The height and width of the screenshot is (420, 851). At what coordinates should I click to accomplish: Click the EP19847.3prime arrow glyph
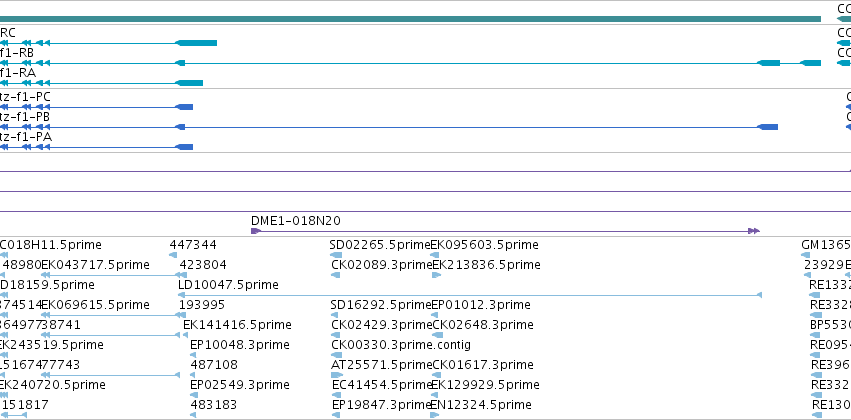tap(336, 415)
